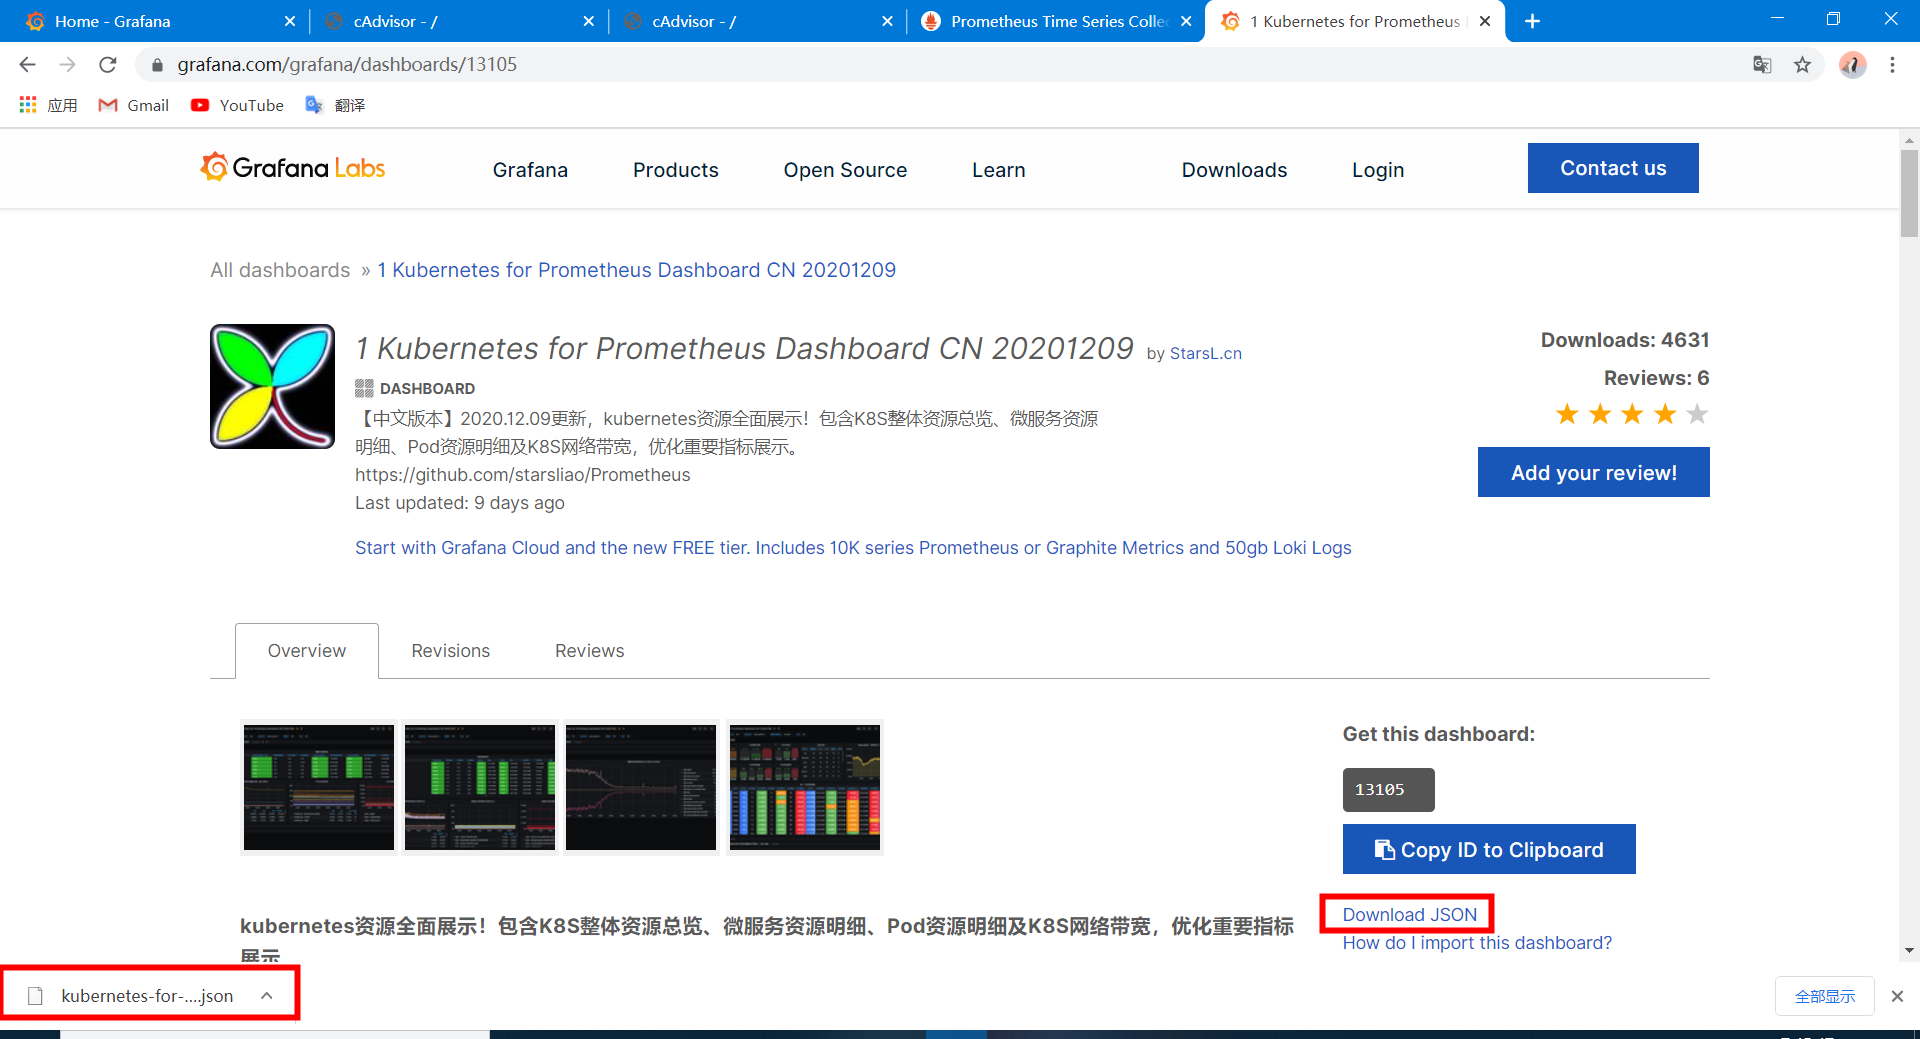Click the Download JSON link
This screenshot has height=1039, width=1920.
pos(1409,914)
